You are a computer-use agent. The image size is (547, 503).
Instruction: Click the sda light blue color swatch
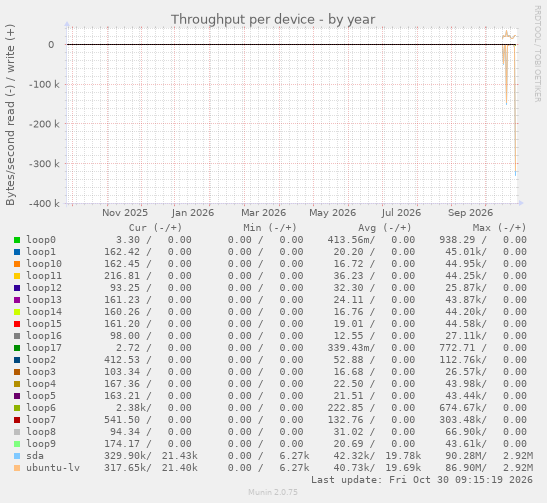(17, 456)
